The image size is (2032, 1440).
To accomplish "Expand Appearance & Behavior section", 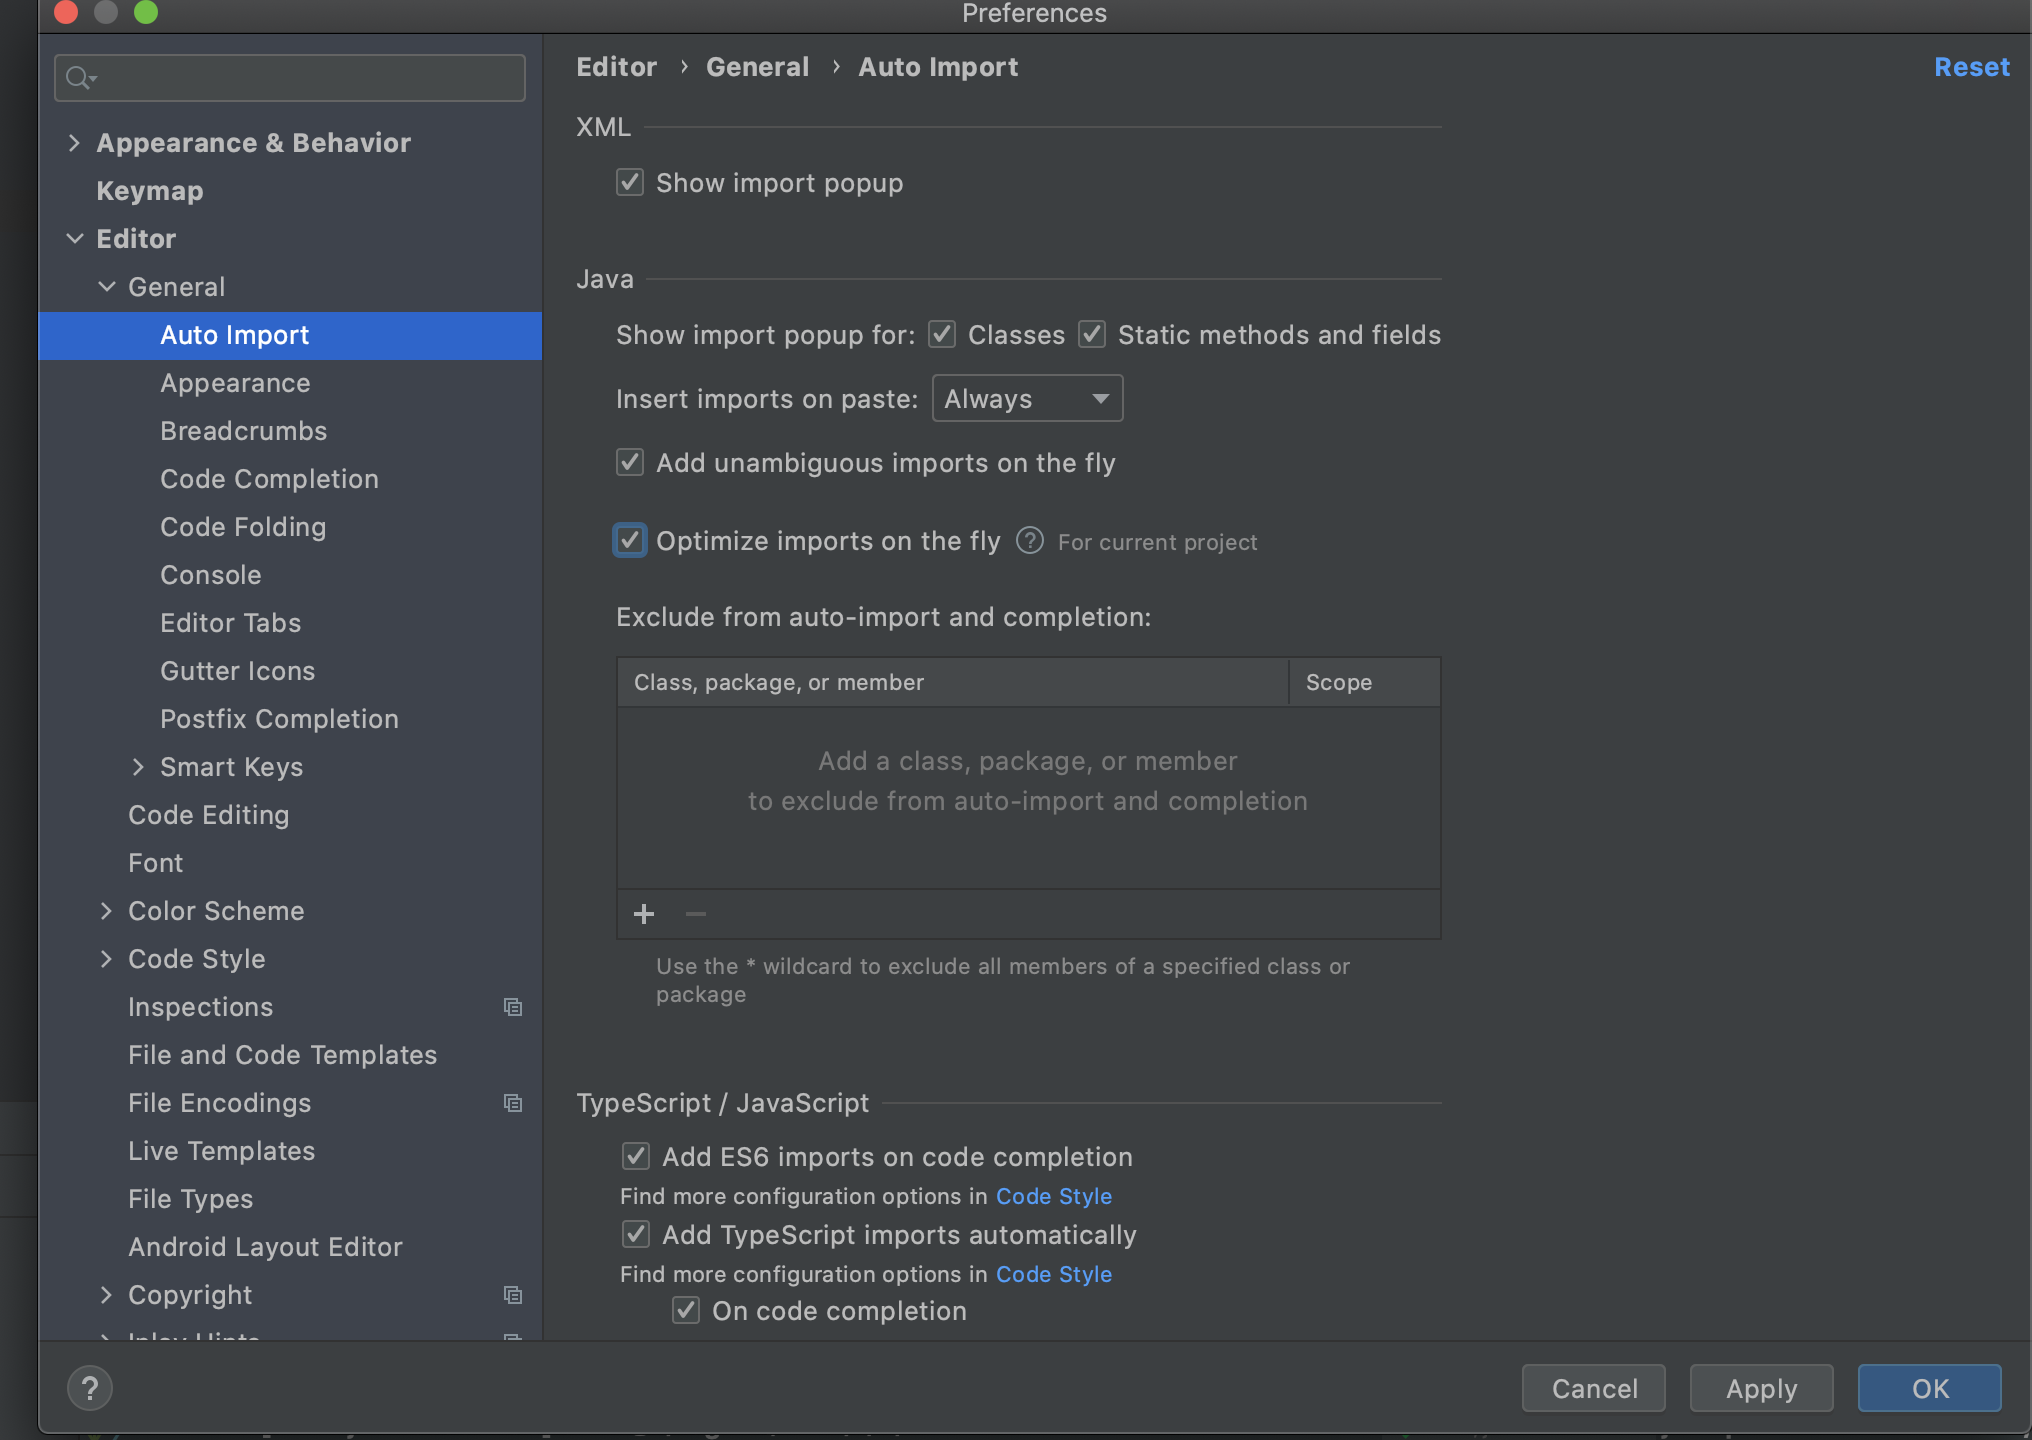I will (74, 143).
